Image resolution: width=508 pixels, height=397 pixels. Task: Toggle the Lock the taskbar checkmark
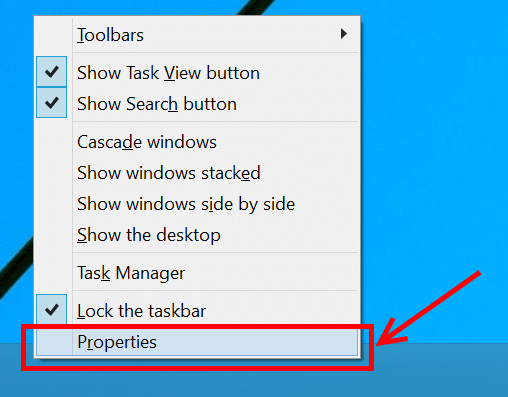coord(52,310)
